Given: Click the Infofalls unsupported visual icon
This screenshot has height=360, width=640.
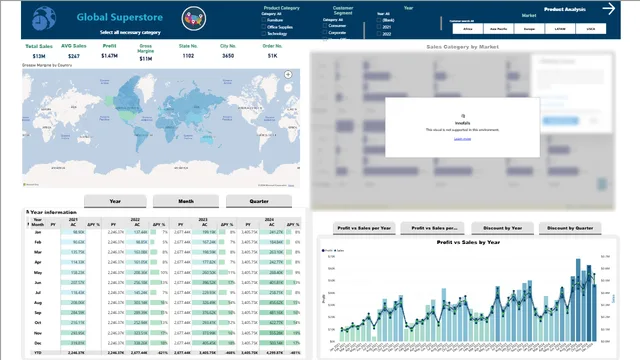Looking at the screenshot, I should (462, 116).
